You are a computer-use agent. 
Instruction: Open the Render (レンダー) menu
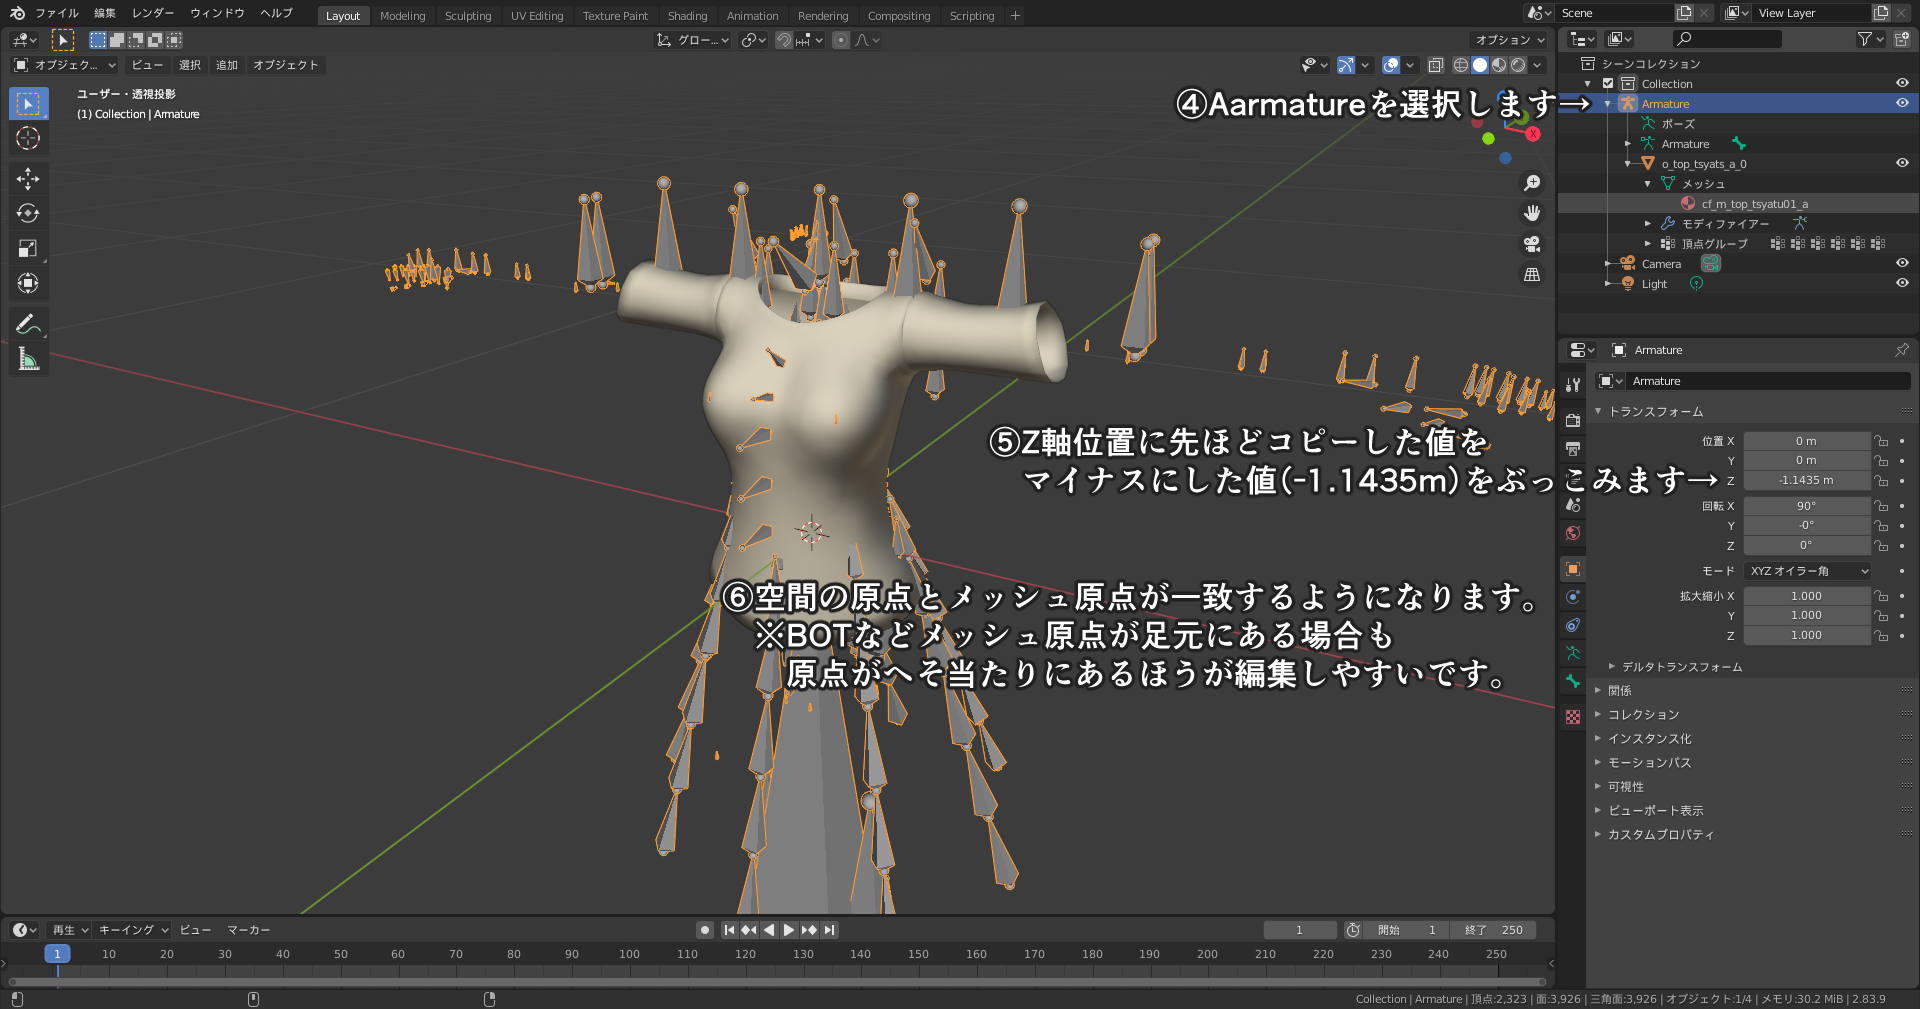coord(153,13)
